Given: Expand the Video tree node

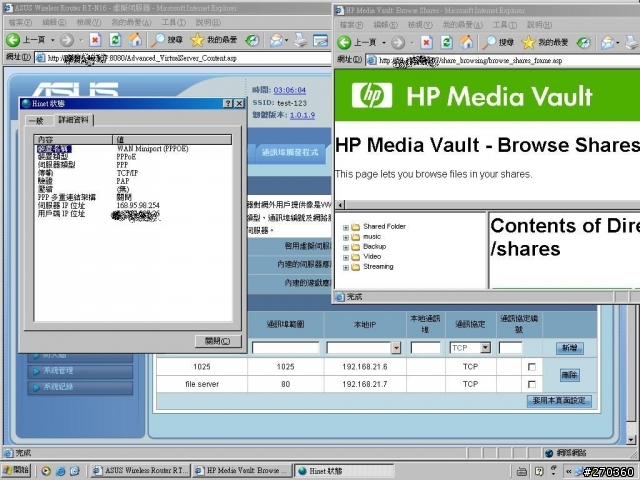Looking at the screenshot, I should coord(346,258).
